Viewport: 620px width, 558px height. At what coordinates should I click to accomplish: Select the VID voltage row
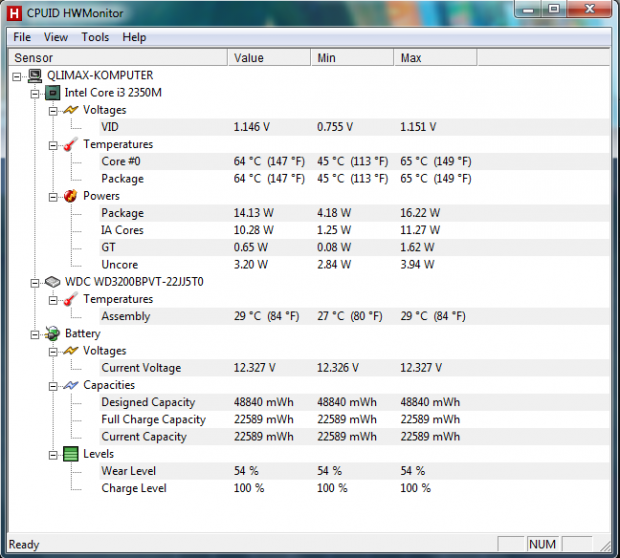pyautogui.click(x=354, y=127)
